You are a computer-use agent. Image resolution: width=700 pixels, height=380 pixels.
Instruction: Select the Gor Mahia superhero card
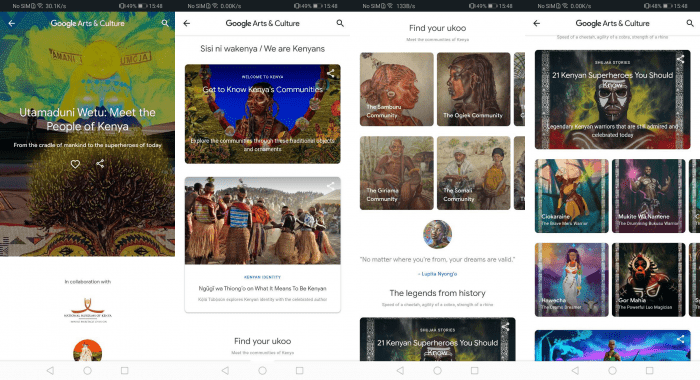[x=649, y=280]
